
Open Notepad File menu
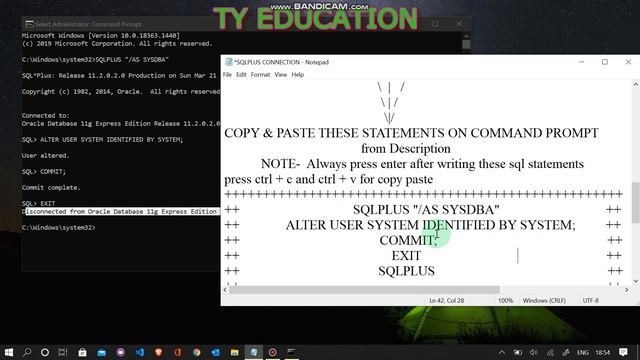(227, 75)
